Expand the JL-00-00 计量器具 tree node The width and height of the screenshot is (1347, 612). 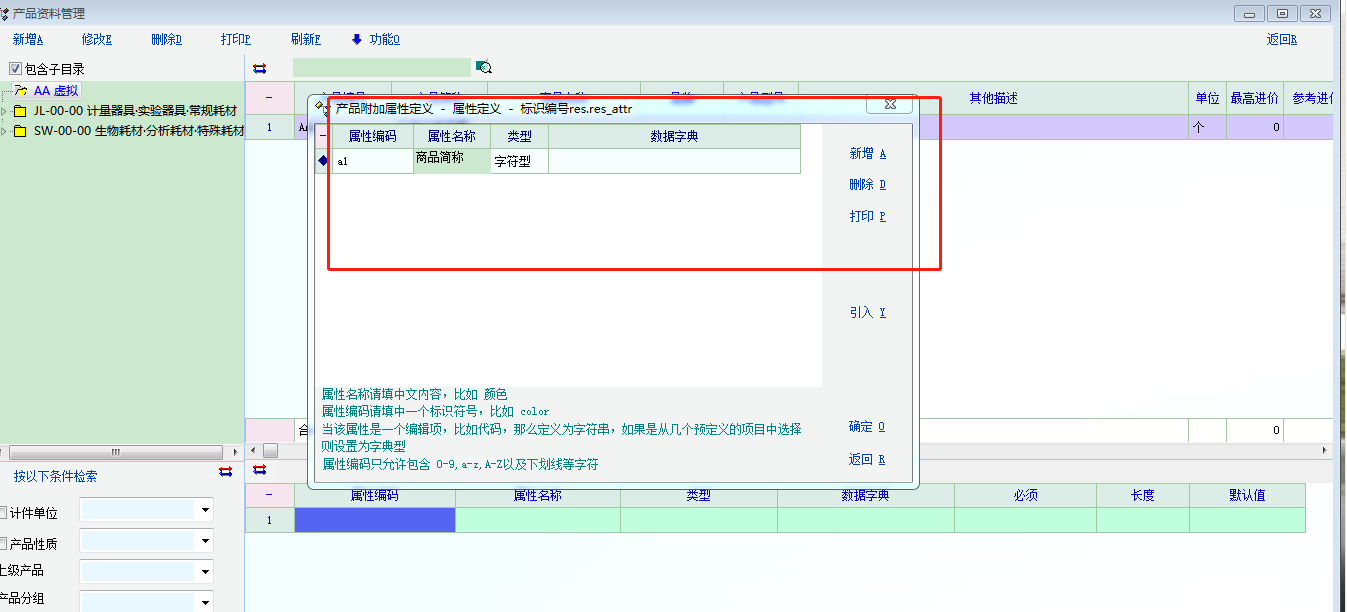4,111
